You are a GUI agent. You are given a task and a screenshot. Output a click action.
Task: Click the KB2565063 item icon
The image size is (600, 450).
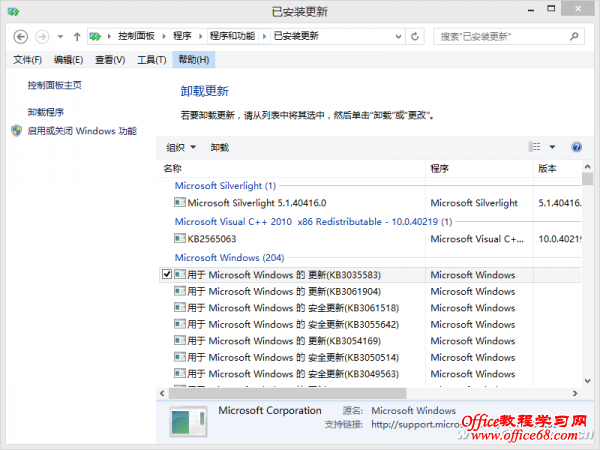pyautogui.click(x=180, y=239)
